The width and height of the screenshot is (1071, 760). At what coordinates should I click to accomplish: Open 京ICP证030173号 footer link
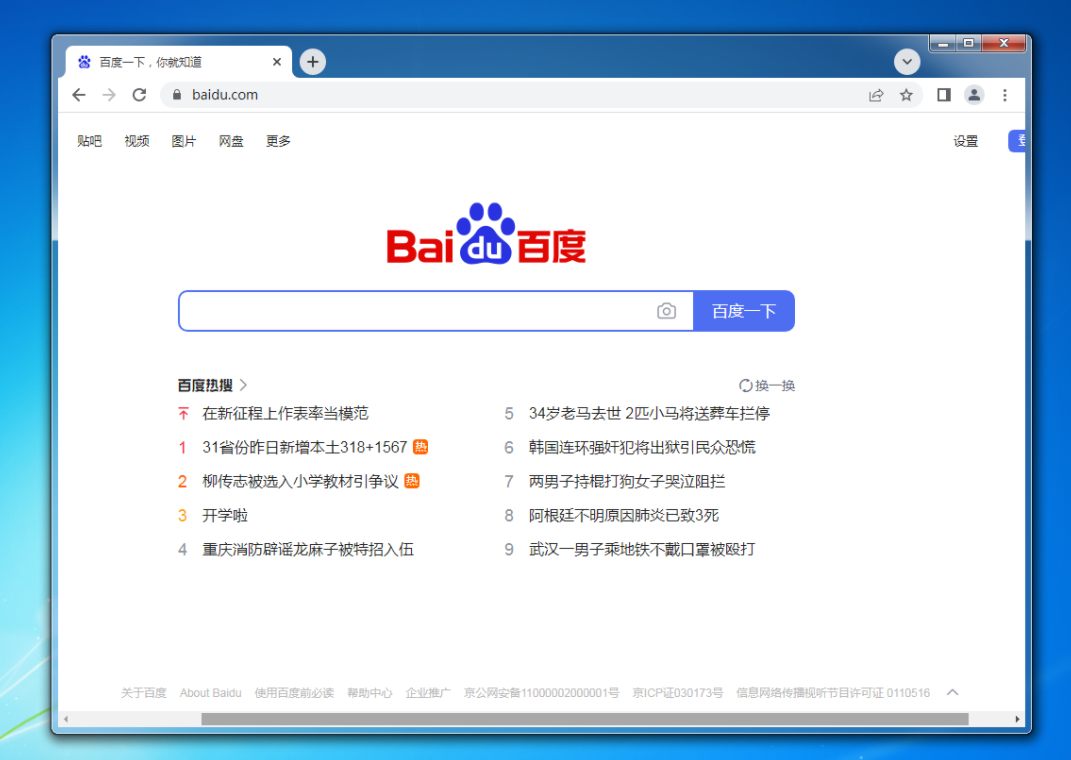[678, 693]
